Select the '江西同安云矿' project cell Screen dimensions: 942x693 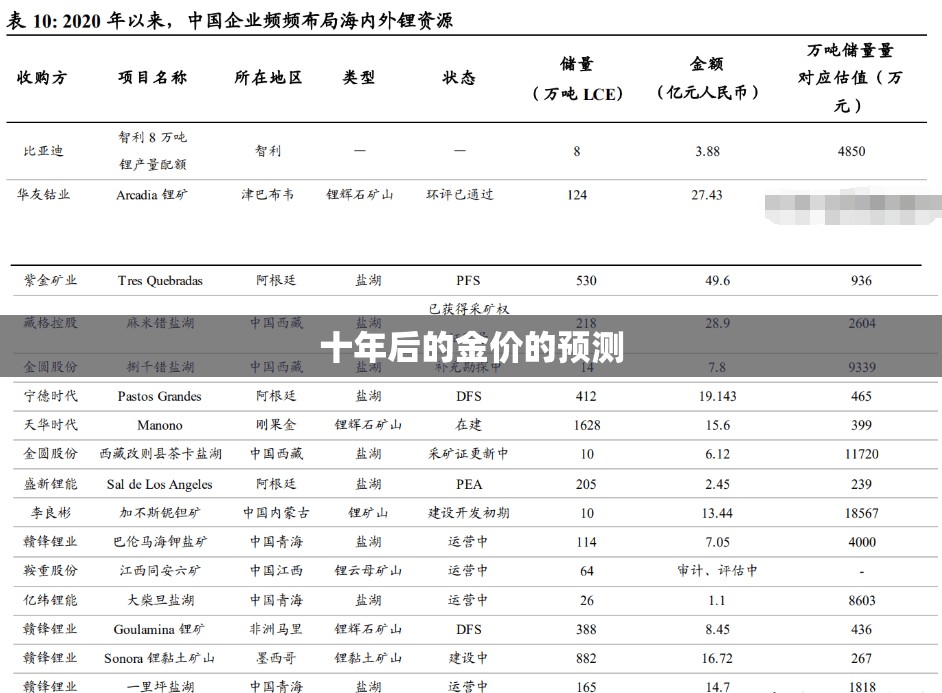[x=160, y=570]
